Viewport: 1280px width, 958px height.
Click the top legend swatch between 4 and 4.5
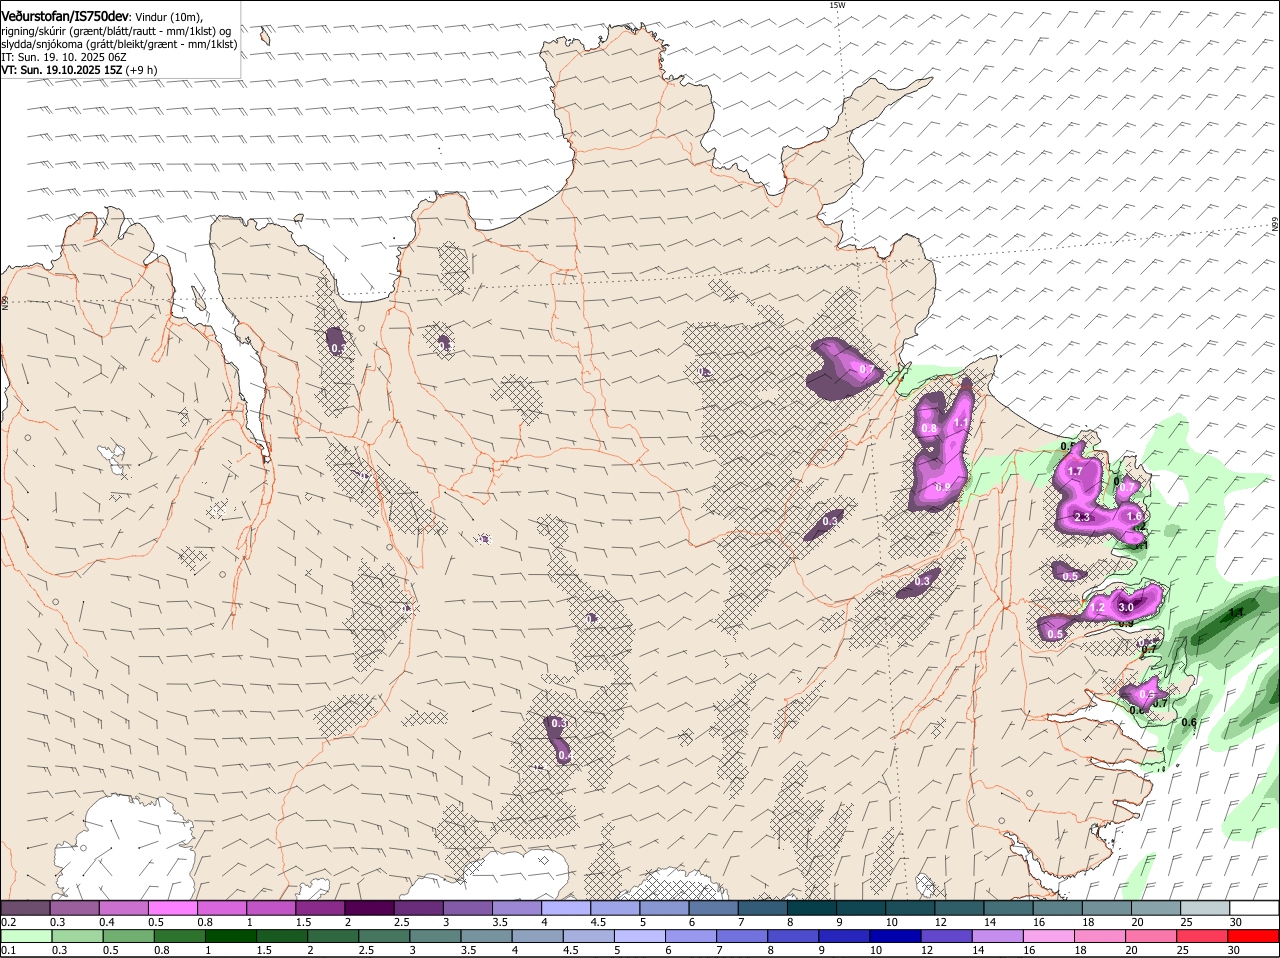coord(567,908)
